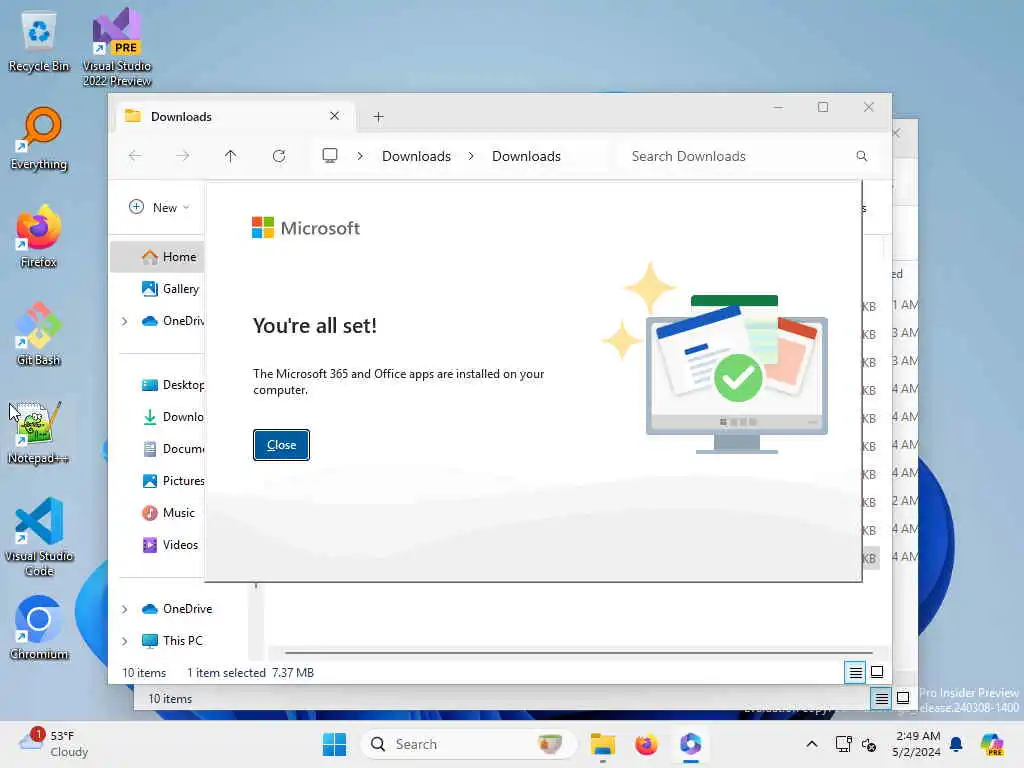Open Visual Studio 2022 Preview shortcut
Viewport: 1024px width, 768px height.
(117, 48)
